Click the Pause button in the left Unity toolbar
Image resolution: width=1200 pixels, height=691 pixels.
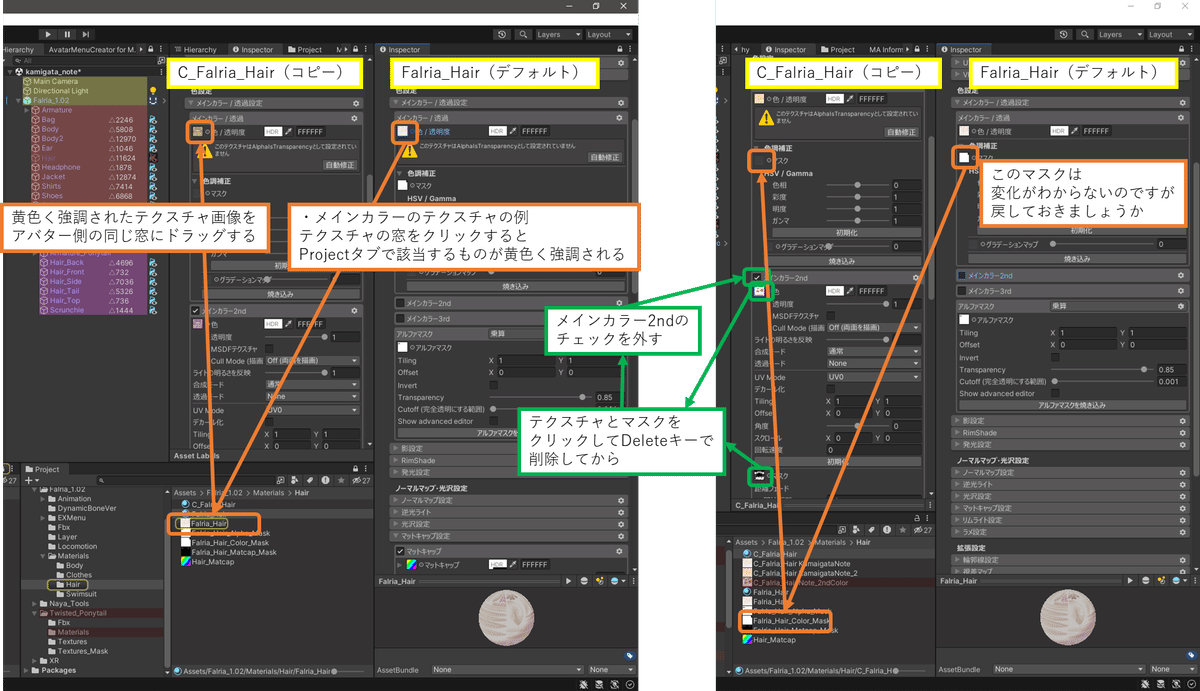tap(68, 34)
